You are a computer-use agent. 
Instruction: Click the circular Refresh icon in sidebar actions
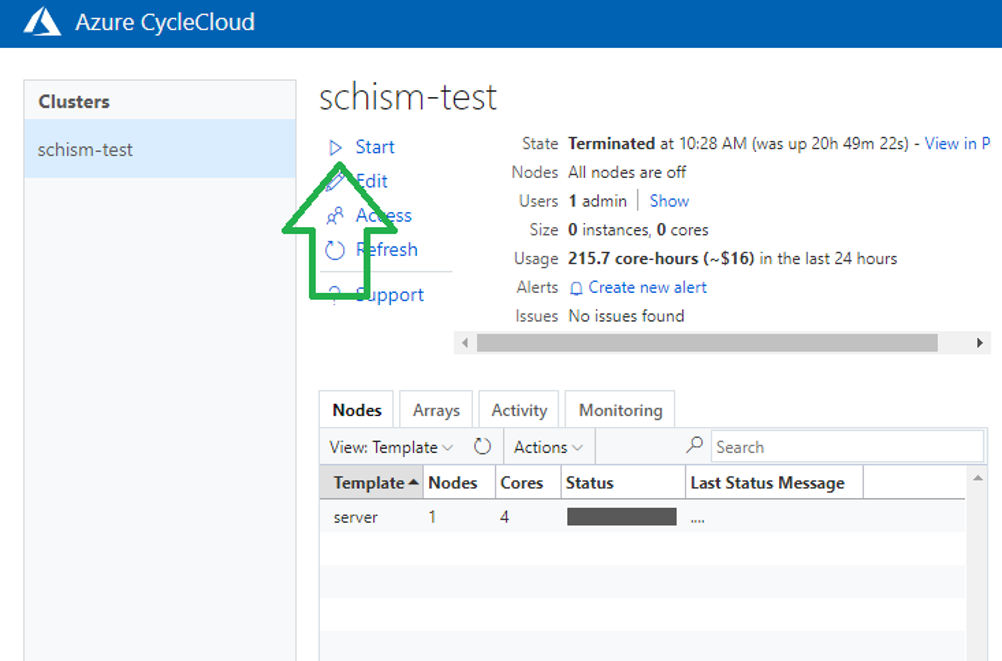335,250
